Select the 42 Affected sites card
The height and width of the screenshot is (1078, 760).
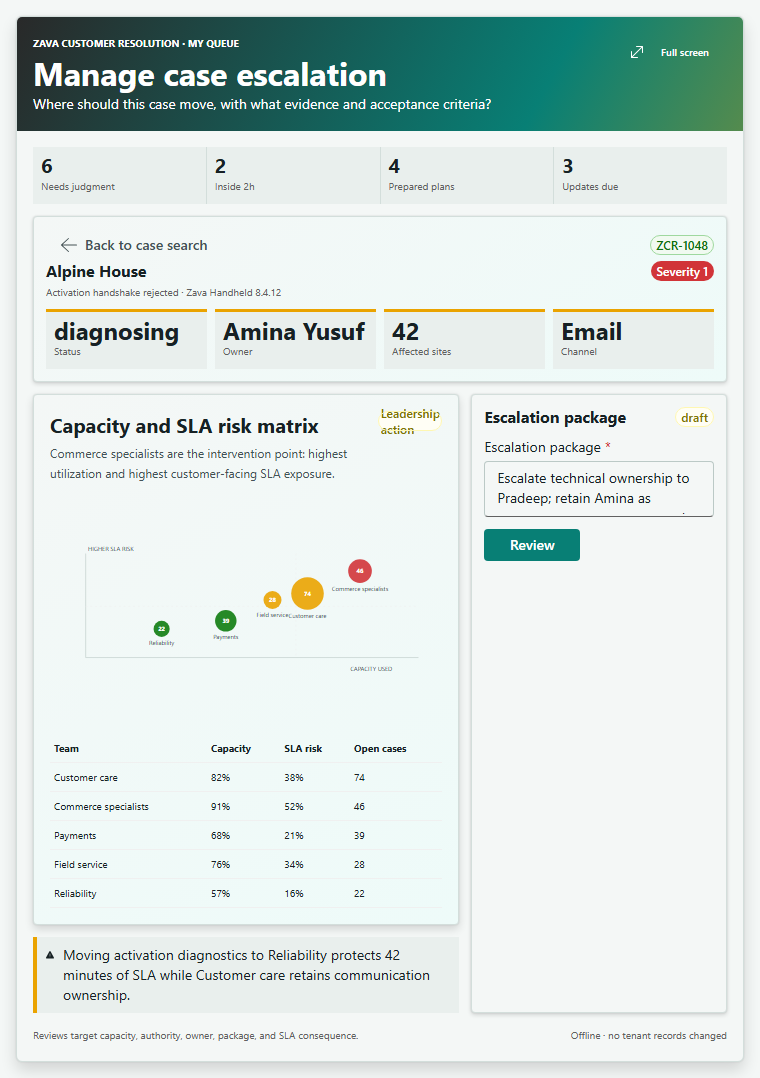pos(464,339)
